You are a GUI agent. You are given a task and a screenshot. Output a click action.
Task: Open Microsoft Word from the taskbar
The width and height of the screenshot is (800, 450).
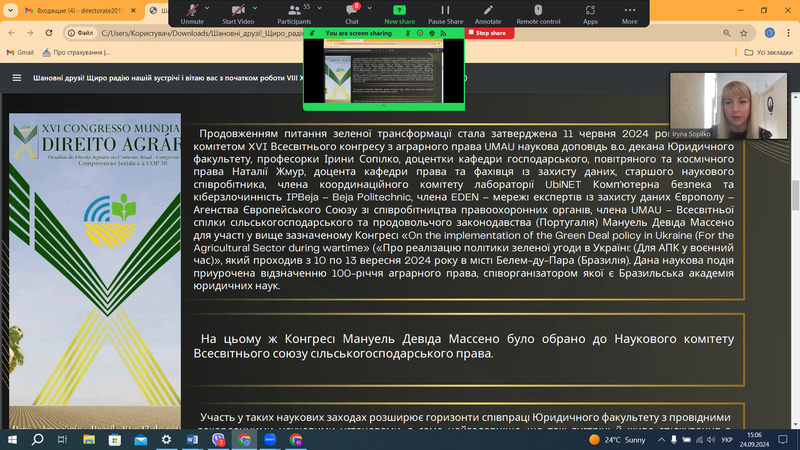tap(193, 439)
